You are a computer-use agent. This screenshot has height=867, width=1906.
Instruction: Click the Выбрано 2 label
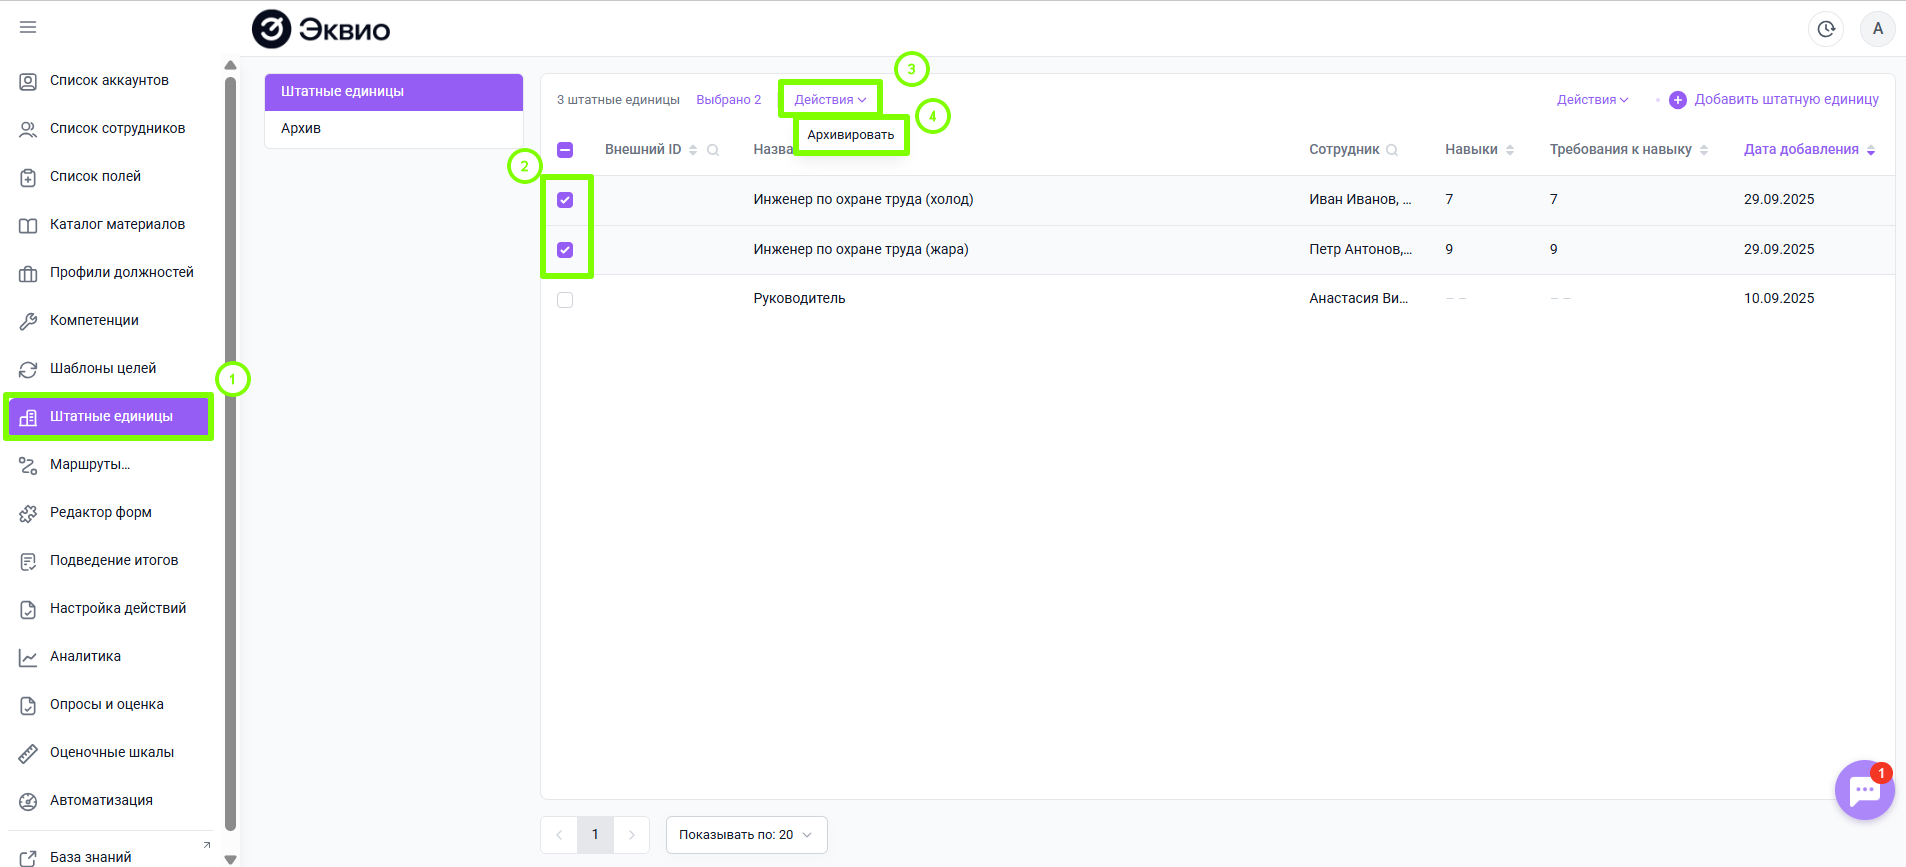729,100
